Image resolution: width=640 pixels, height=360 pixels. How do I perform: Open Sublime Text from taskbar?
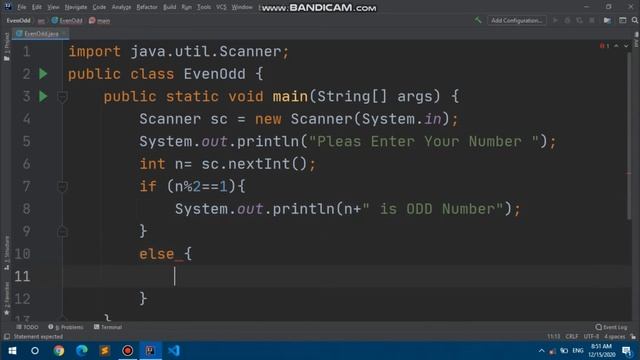pos(104,351)
